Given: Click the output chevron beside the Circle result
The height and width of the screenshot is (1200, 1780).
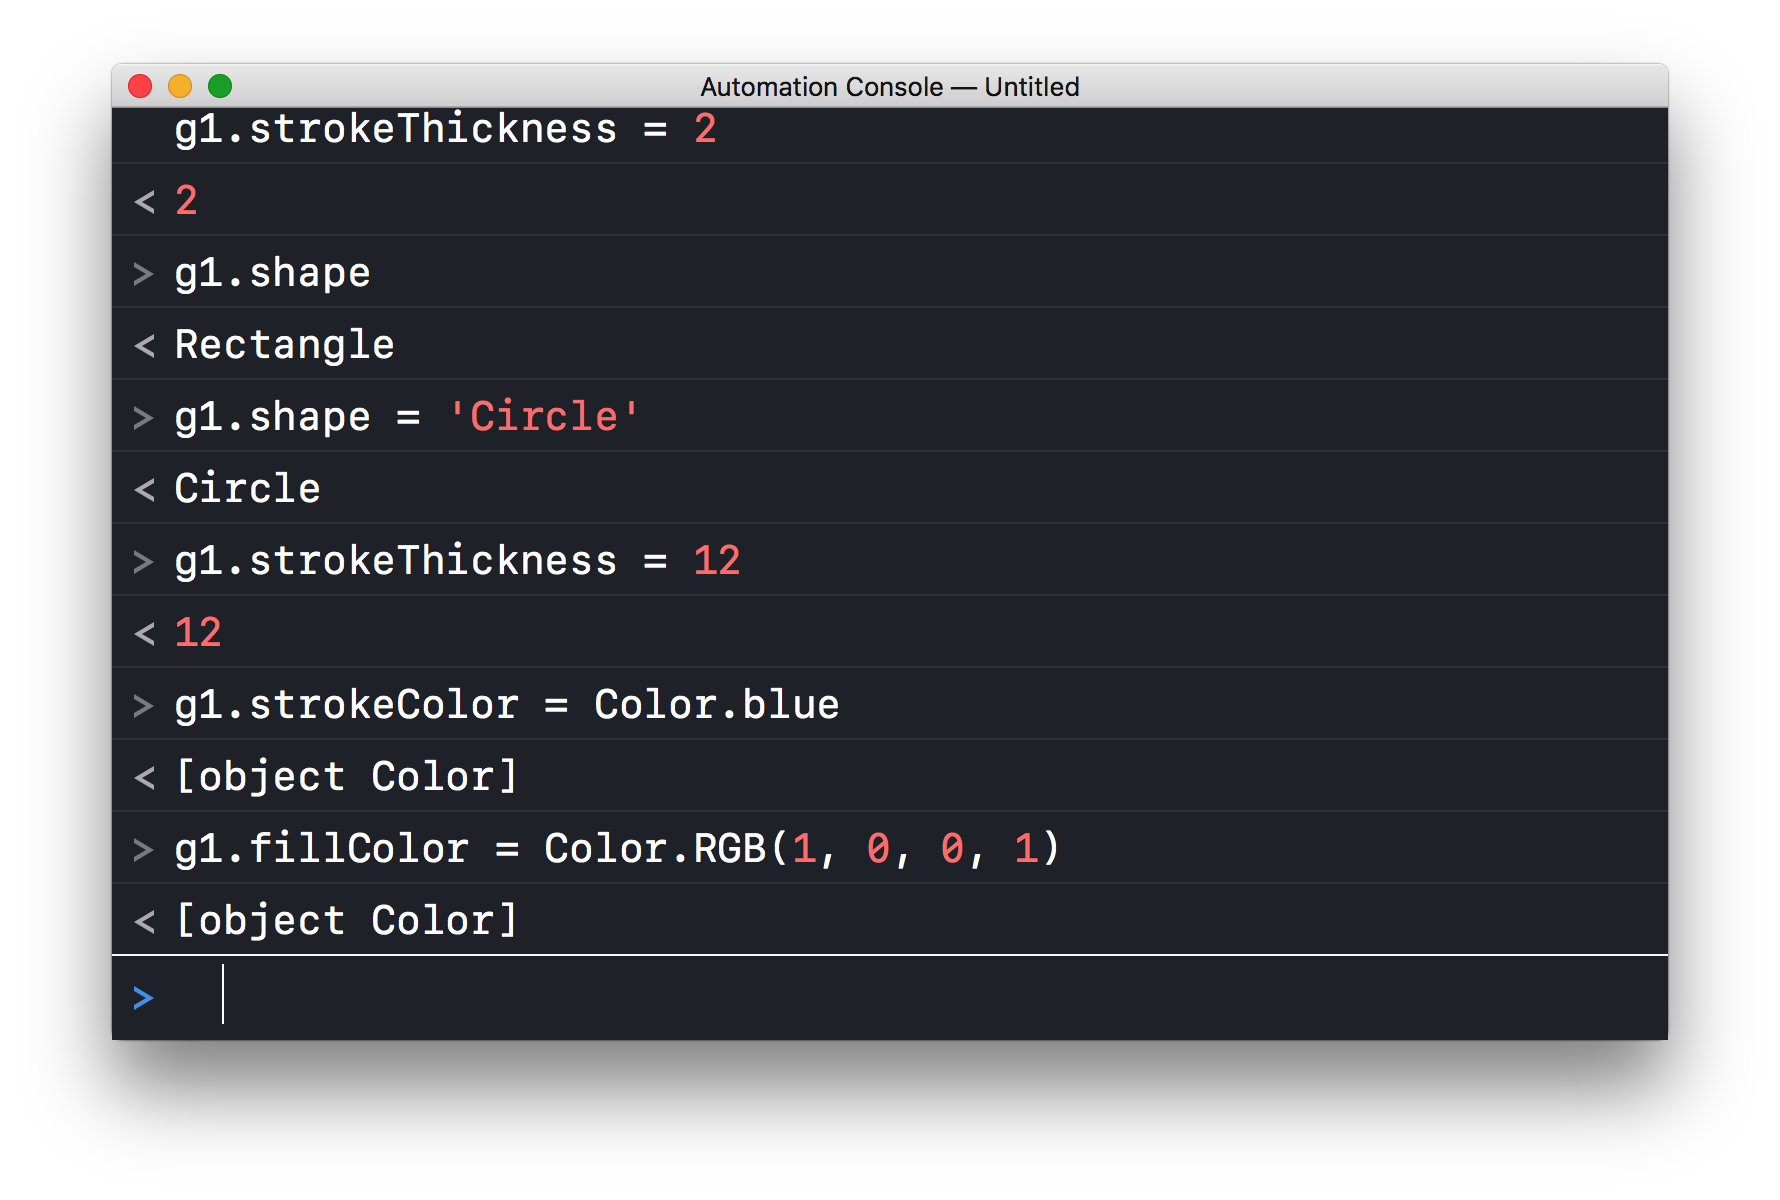Looking at the screenshot, I should point(145,490).
